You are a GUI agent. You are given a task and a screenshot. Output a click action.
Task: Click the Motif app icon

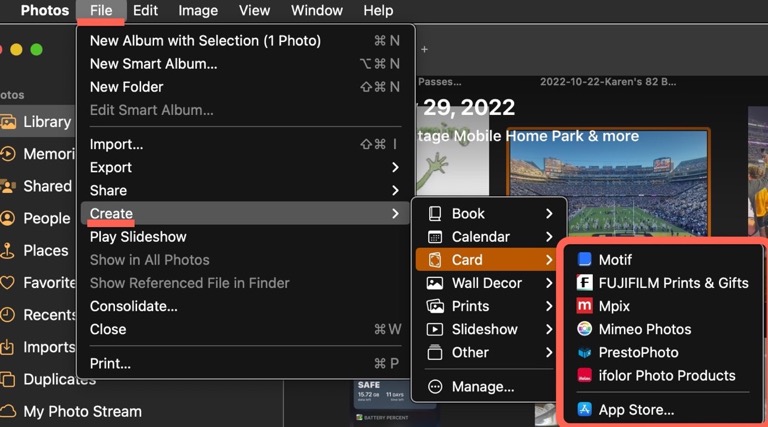pos(585,260)
